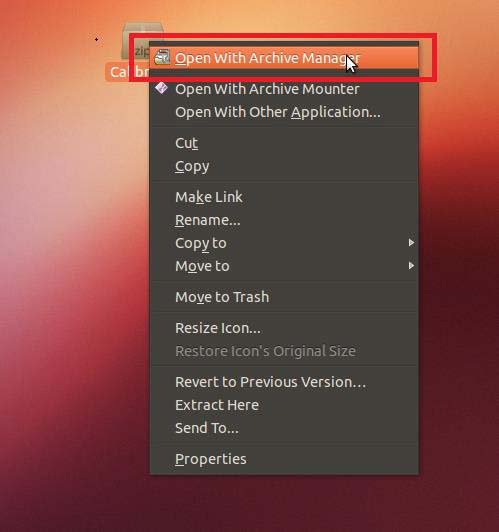Click the Archive Mounter diamond icon
Image resolution: width=499 pixels, height=532 pixels.
pyautogui.click(x=161, y=88)
